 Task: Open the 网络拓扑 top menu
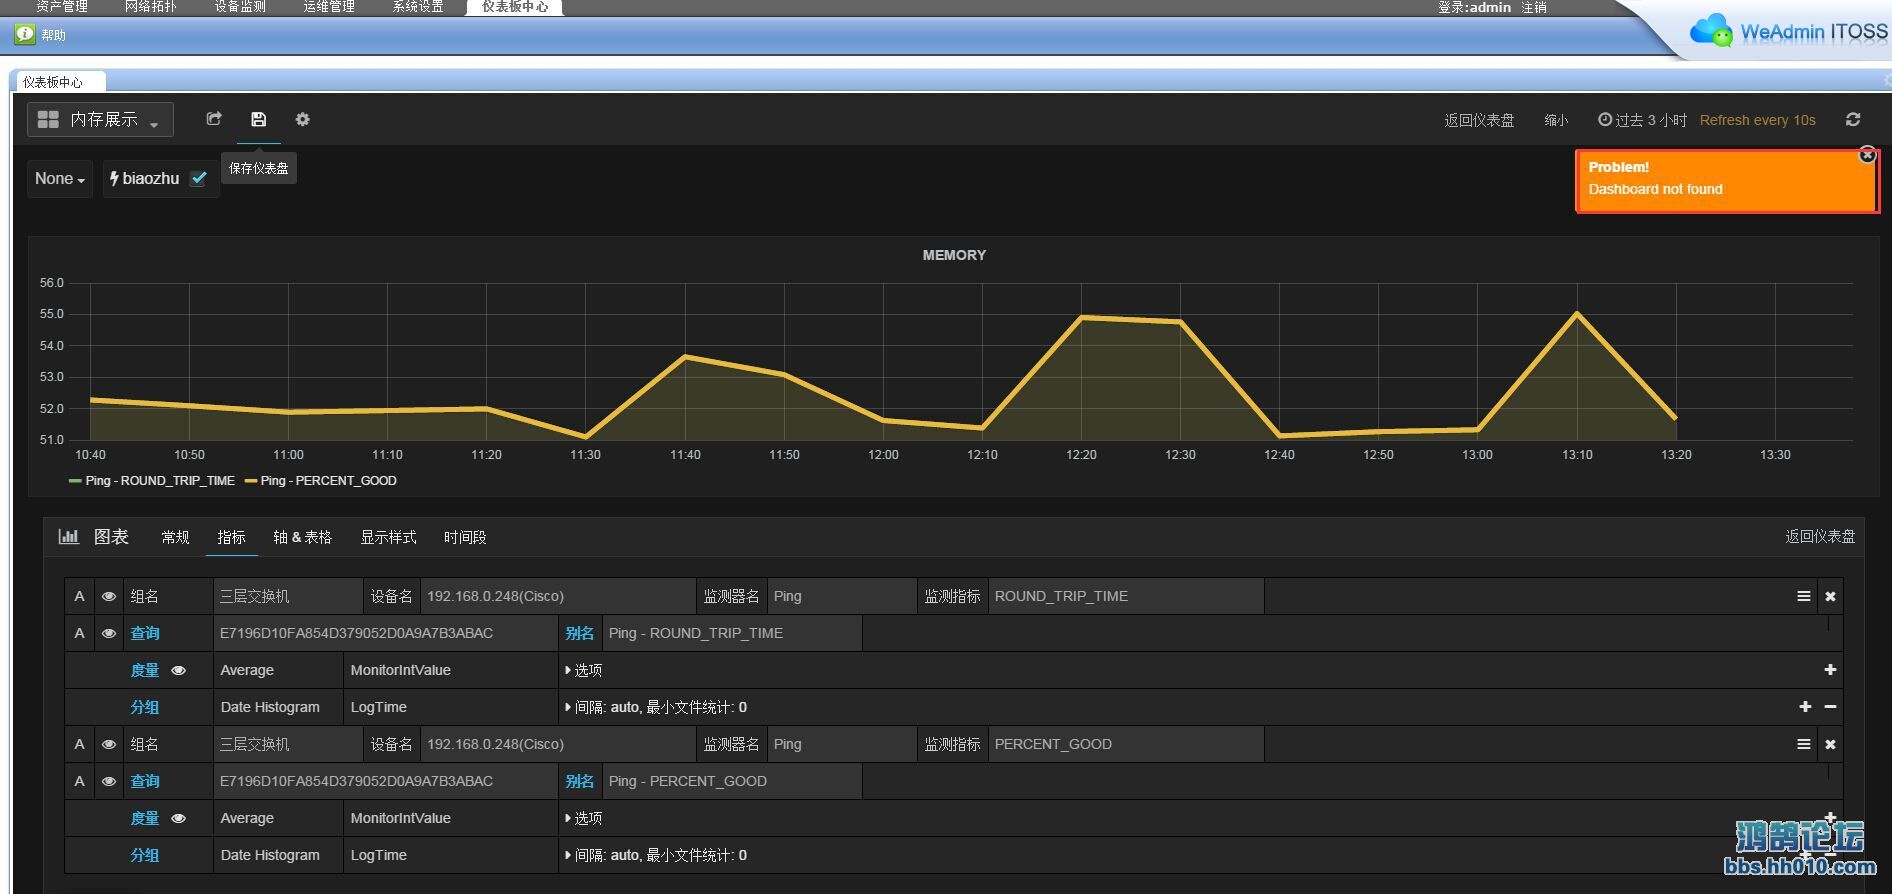[151, 7]
